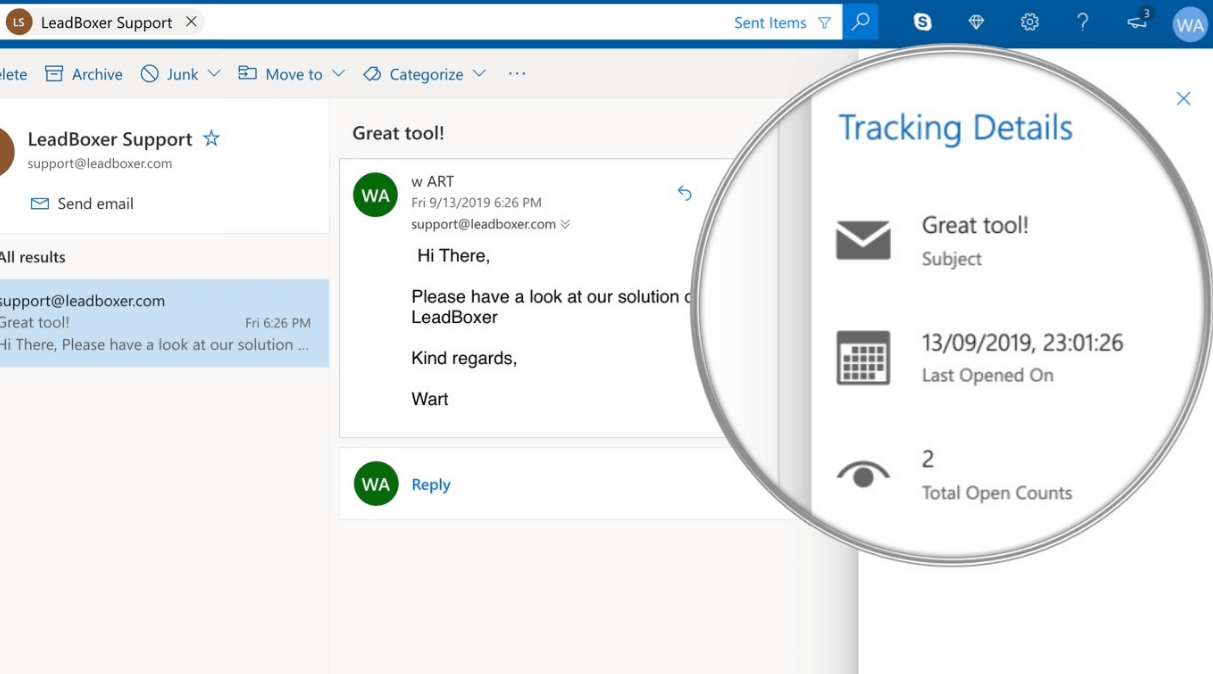Image resolution: width=1213 pixels, height=674 pixels.
Task: Close the Tracking Details panel
Action: pyautogui.click(x=1184, y=98)
